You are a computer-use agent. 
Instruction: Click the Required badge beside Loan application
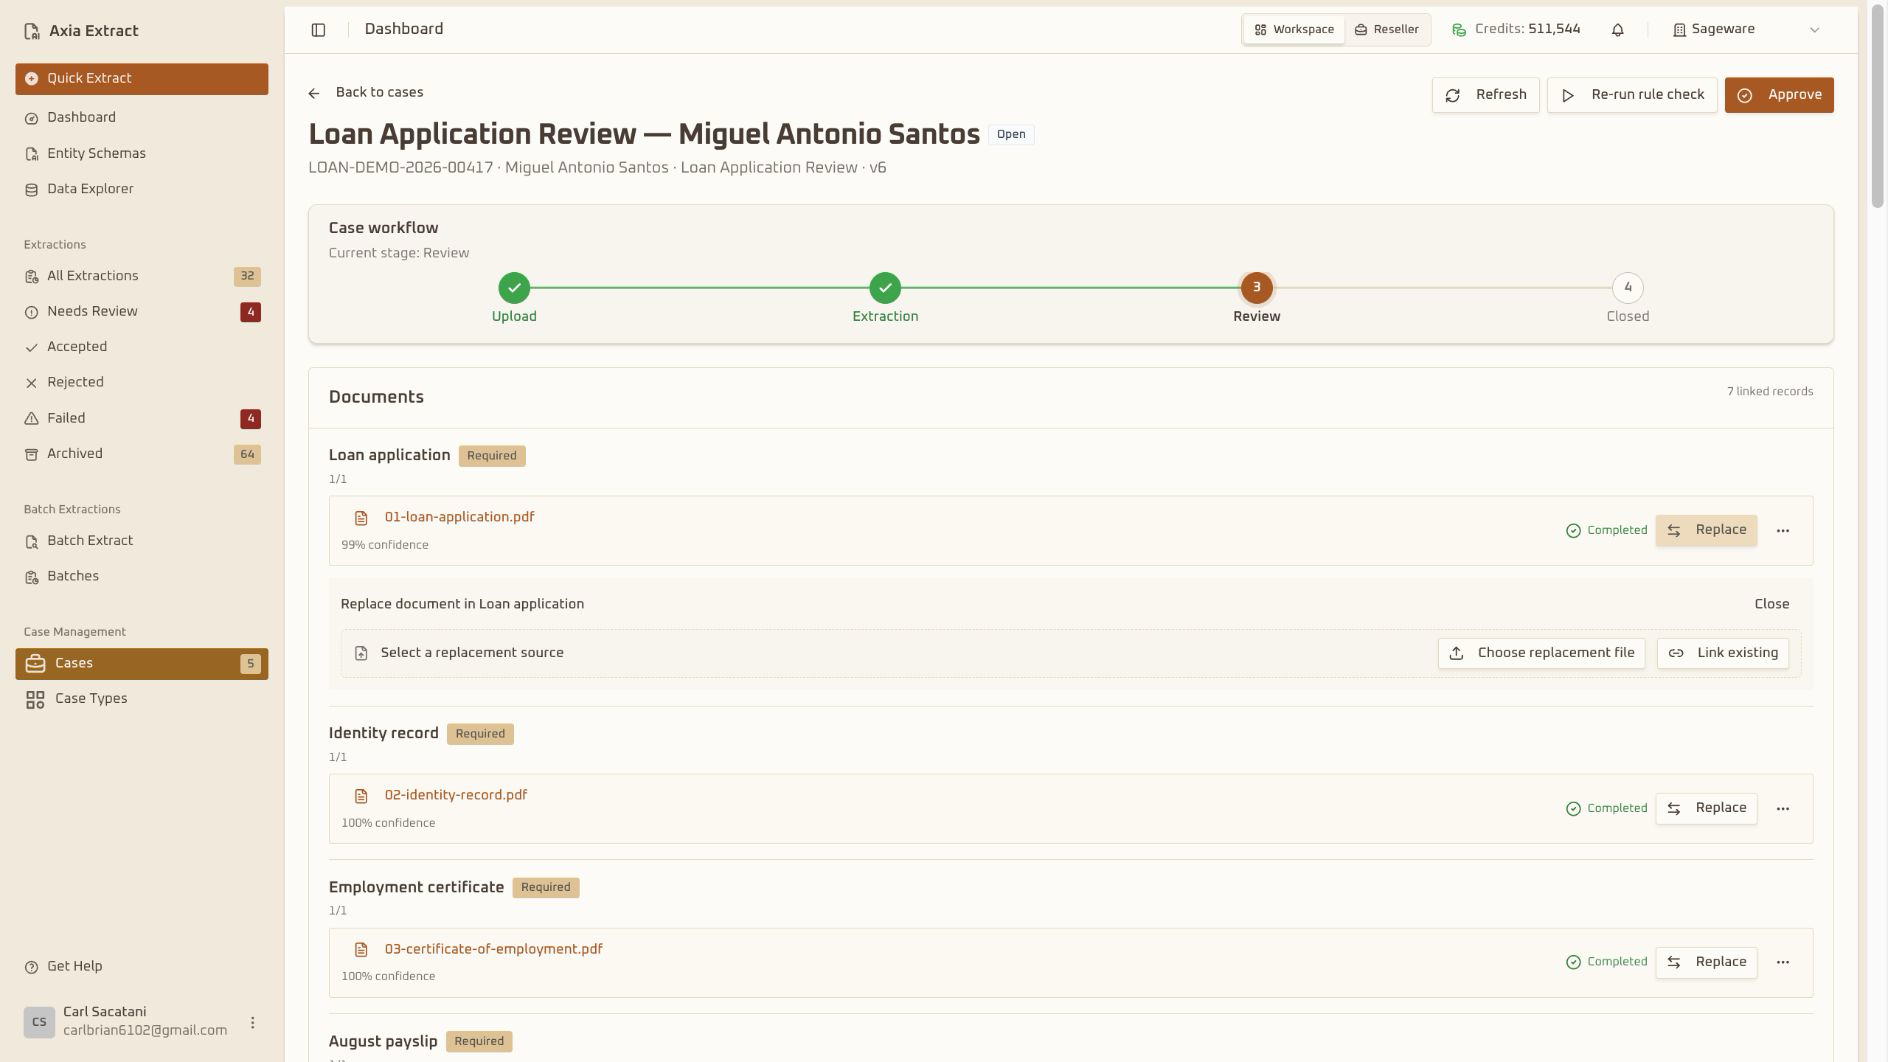492,456
